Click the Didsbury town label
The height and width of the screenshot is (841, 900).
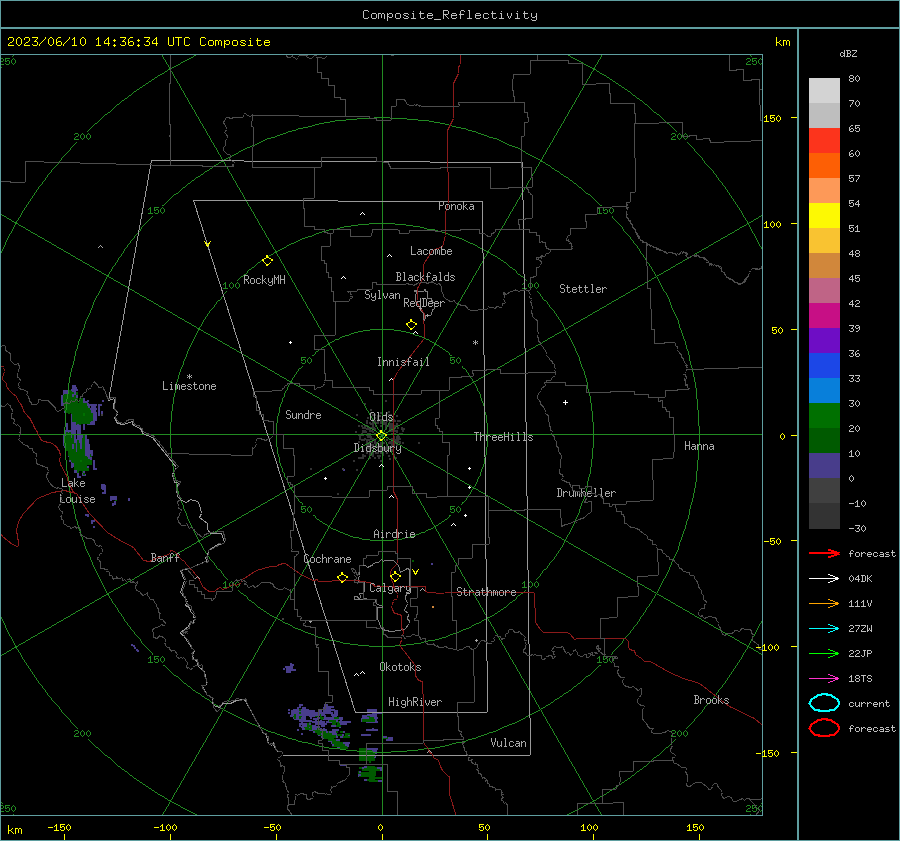coord(377,448)
